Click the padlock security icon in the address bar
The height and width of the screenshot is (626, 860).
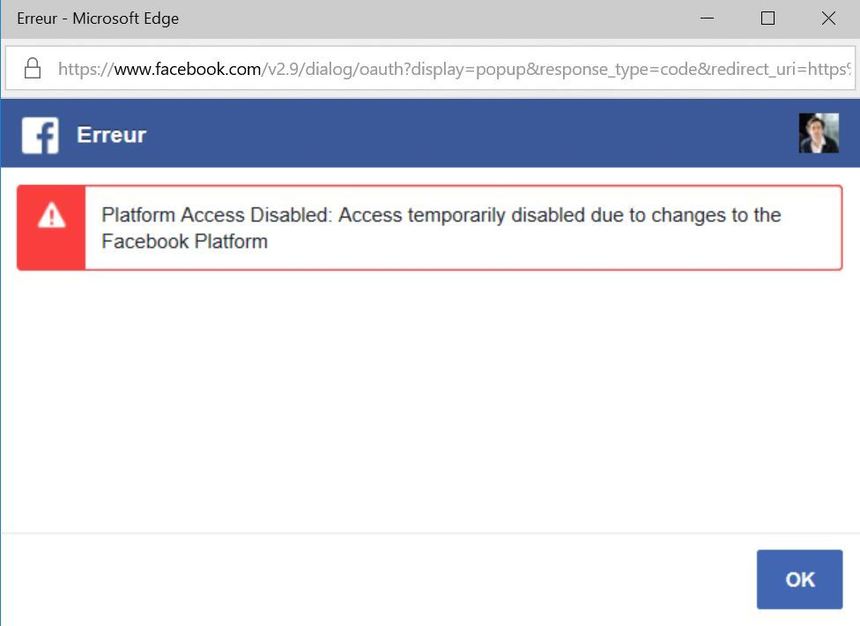pos(32,69)
